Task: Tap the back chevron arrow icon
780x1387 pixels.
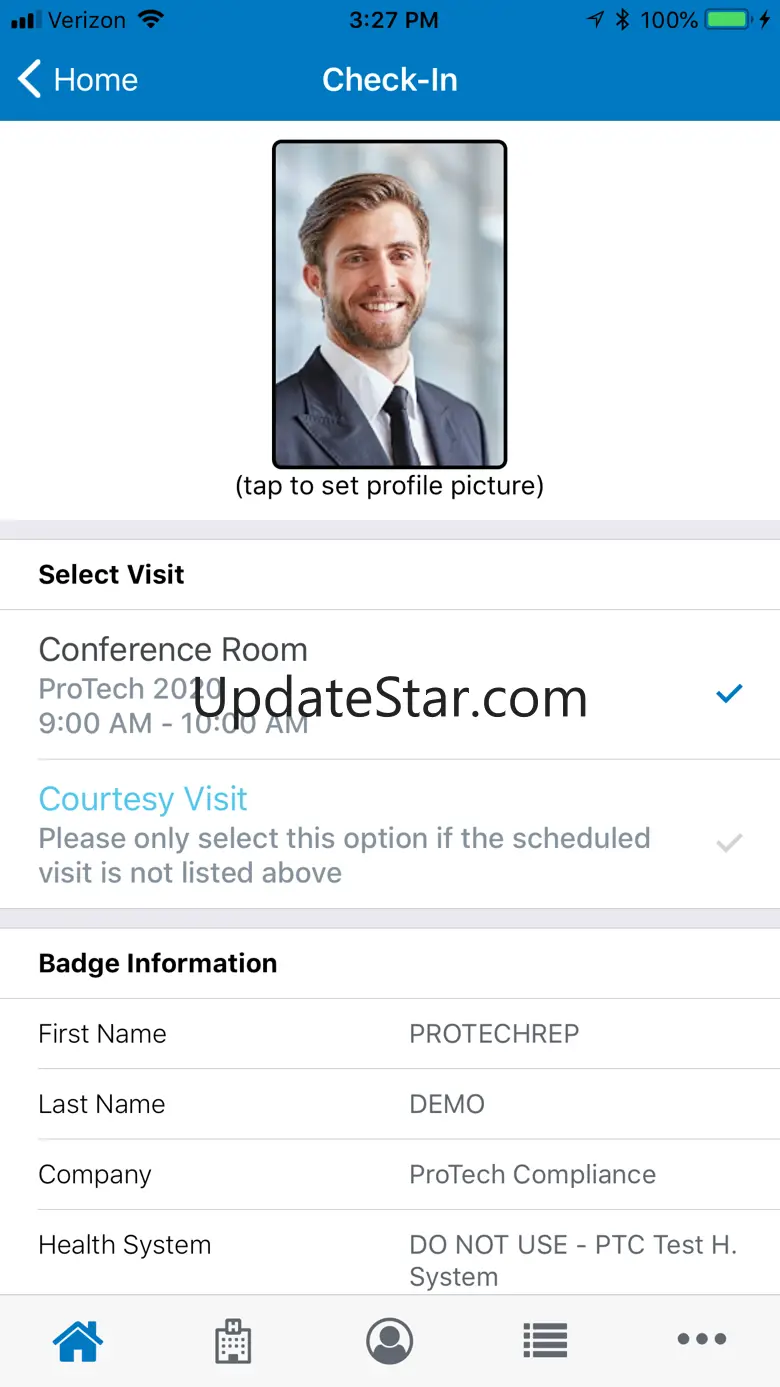Action: point(30,80)
